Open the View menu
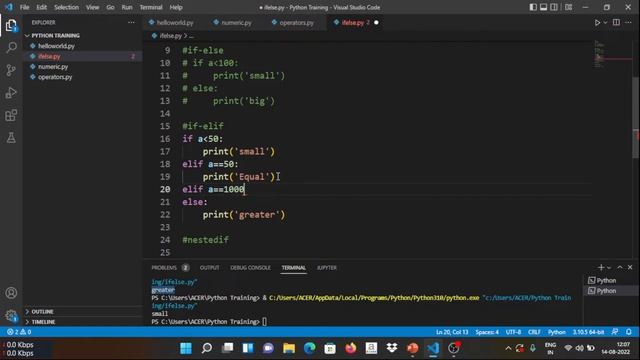Image resolution: width=640 pixels, height=360 pixels. pyautogui.click(x=92, y=7)
